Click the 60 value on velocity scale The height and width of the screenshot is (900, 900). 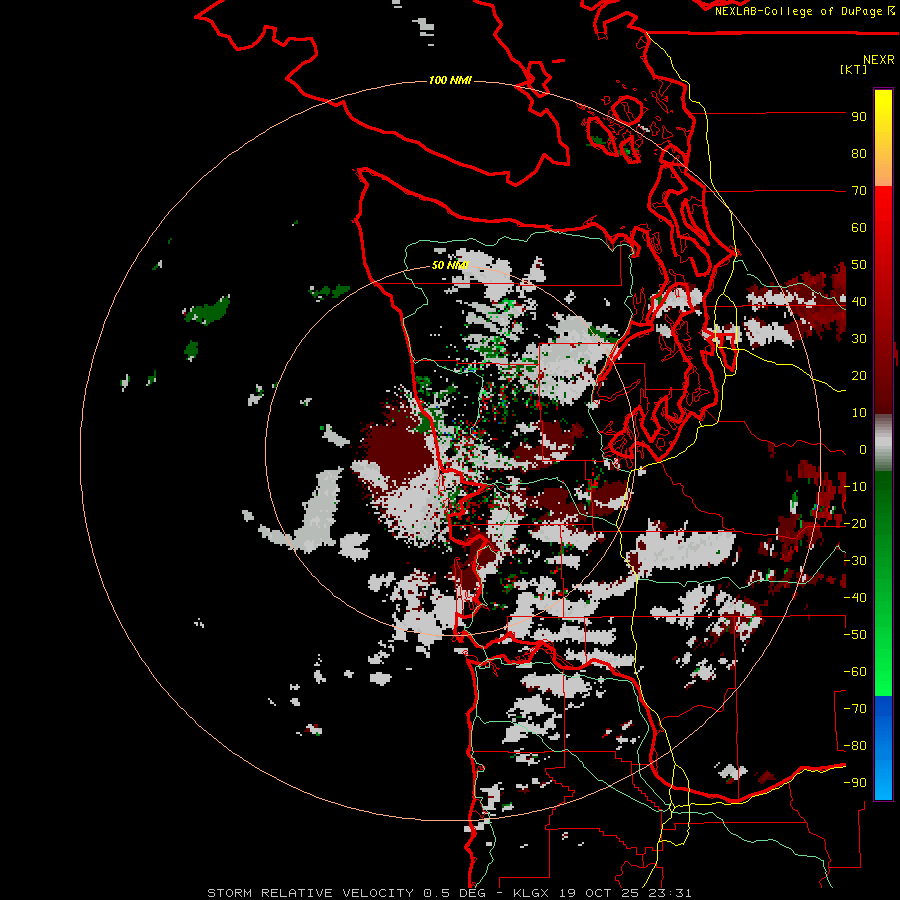(859, 228)
